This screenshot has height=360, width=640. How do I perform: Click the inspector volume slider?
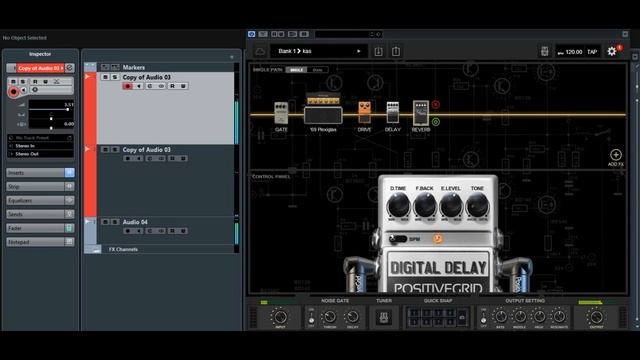[x=51, y=109]
